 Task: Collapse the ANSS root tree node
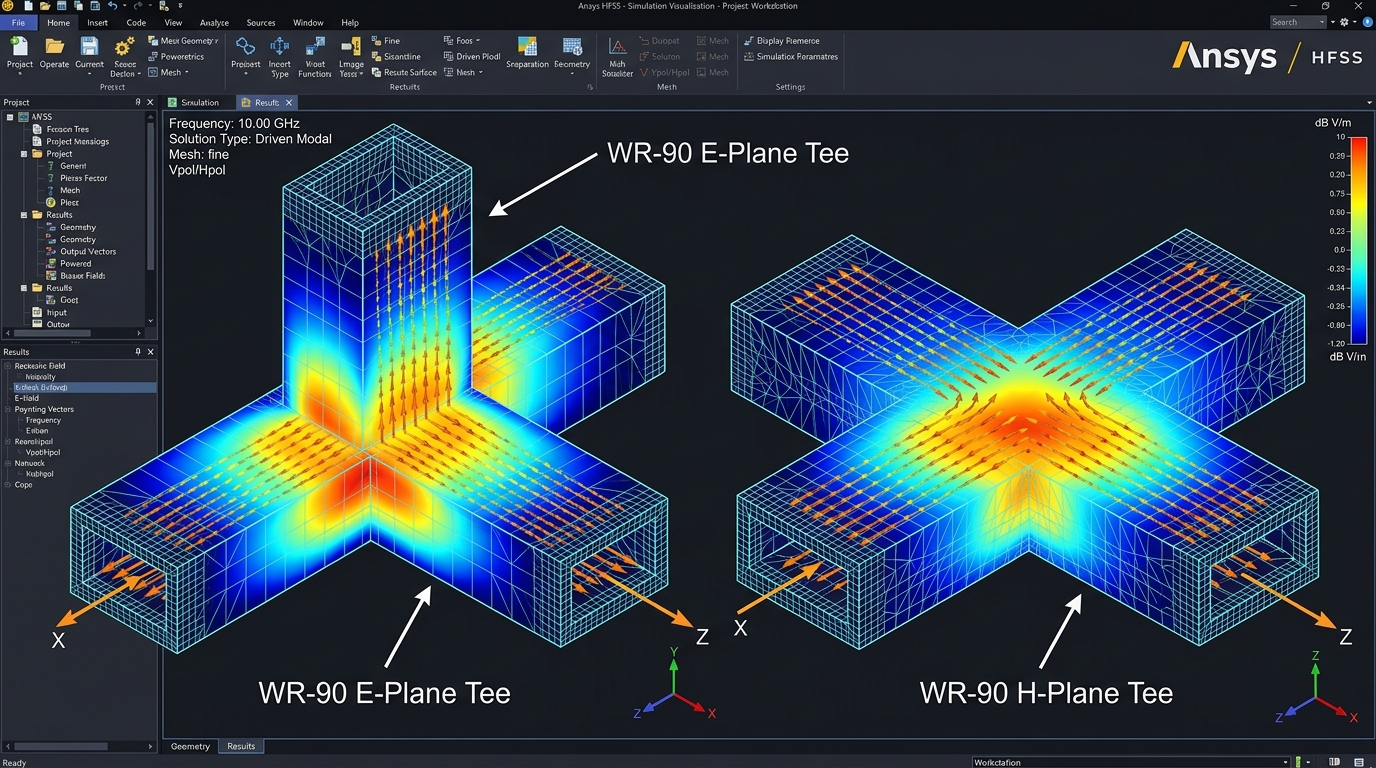(10, 117)
